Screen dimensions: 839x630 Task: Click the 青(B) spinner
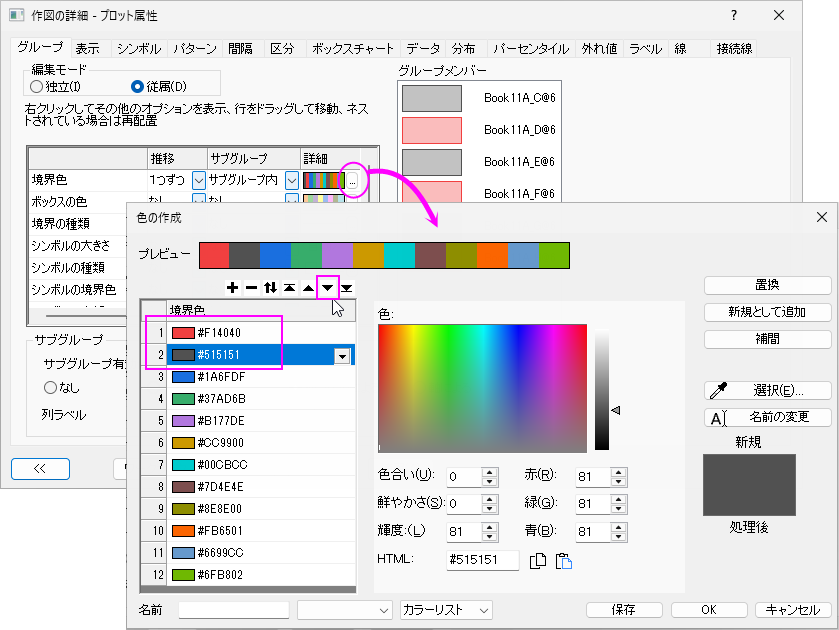[x=619, y=532]
